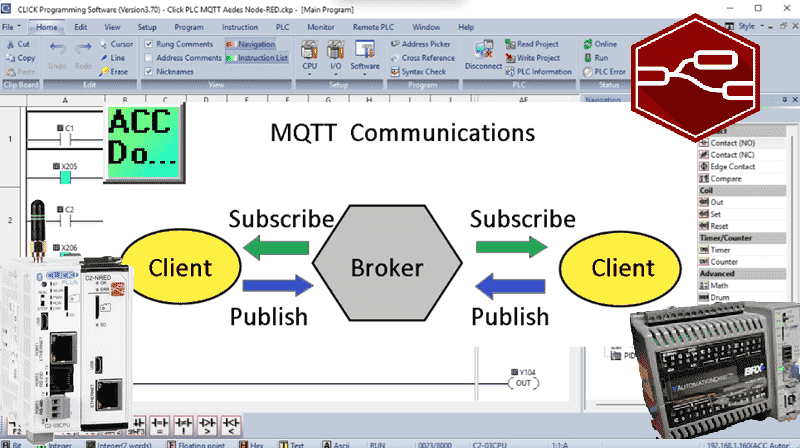Uncheck the Nicknames checkbox

[149, 71]
